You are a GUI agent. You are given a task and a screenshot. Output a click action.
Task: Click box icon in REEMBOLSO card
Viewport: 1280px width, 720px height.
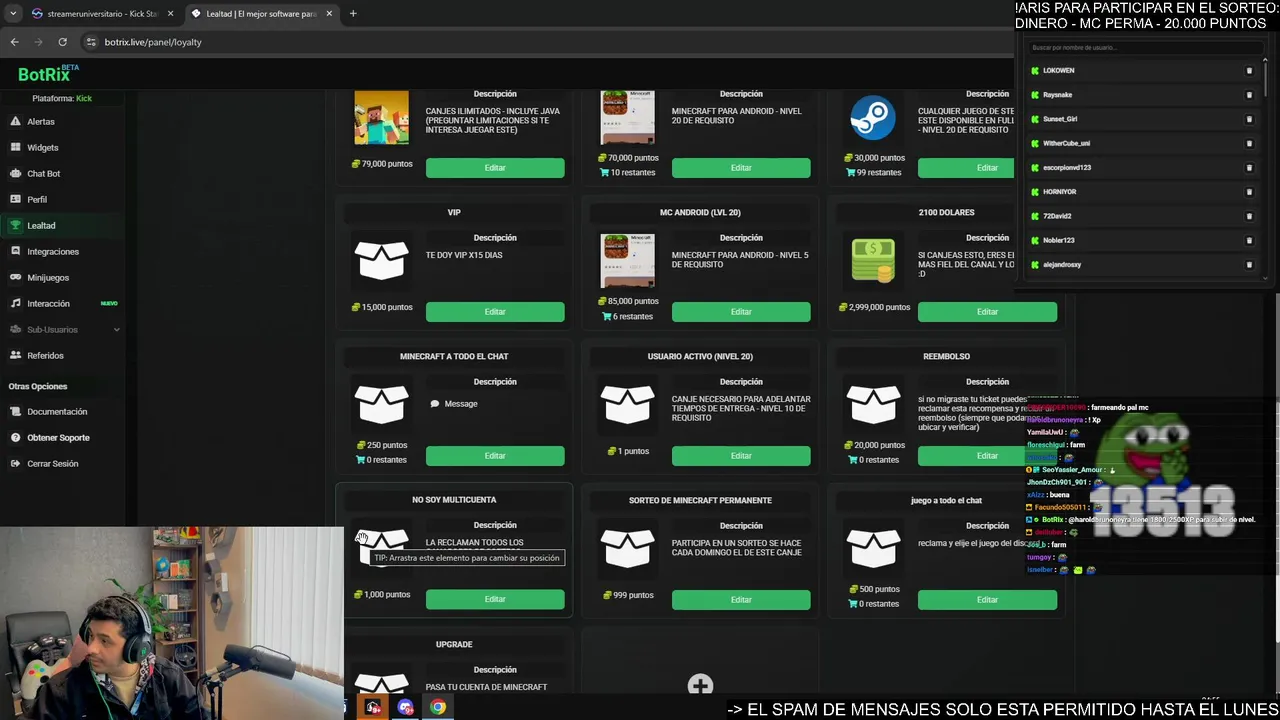tap(873, 404)
